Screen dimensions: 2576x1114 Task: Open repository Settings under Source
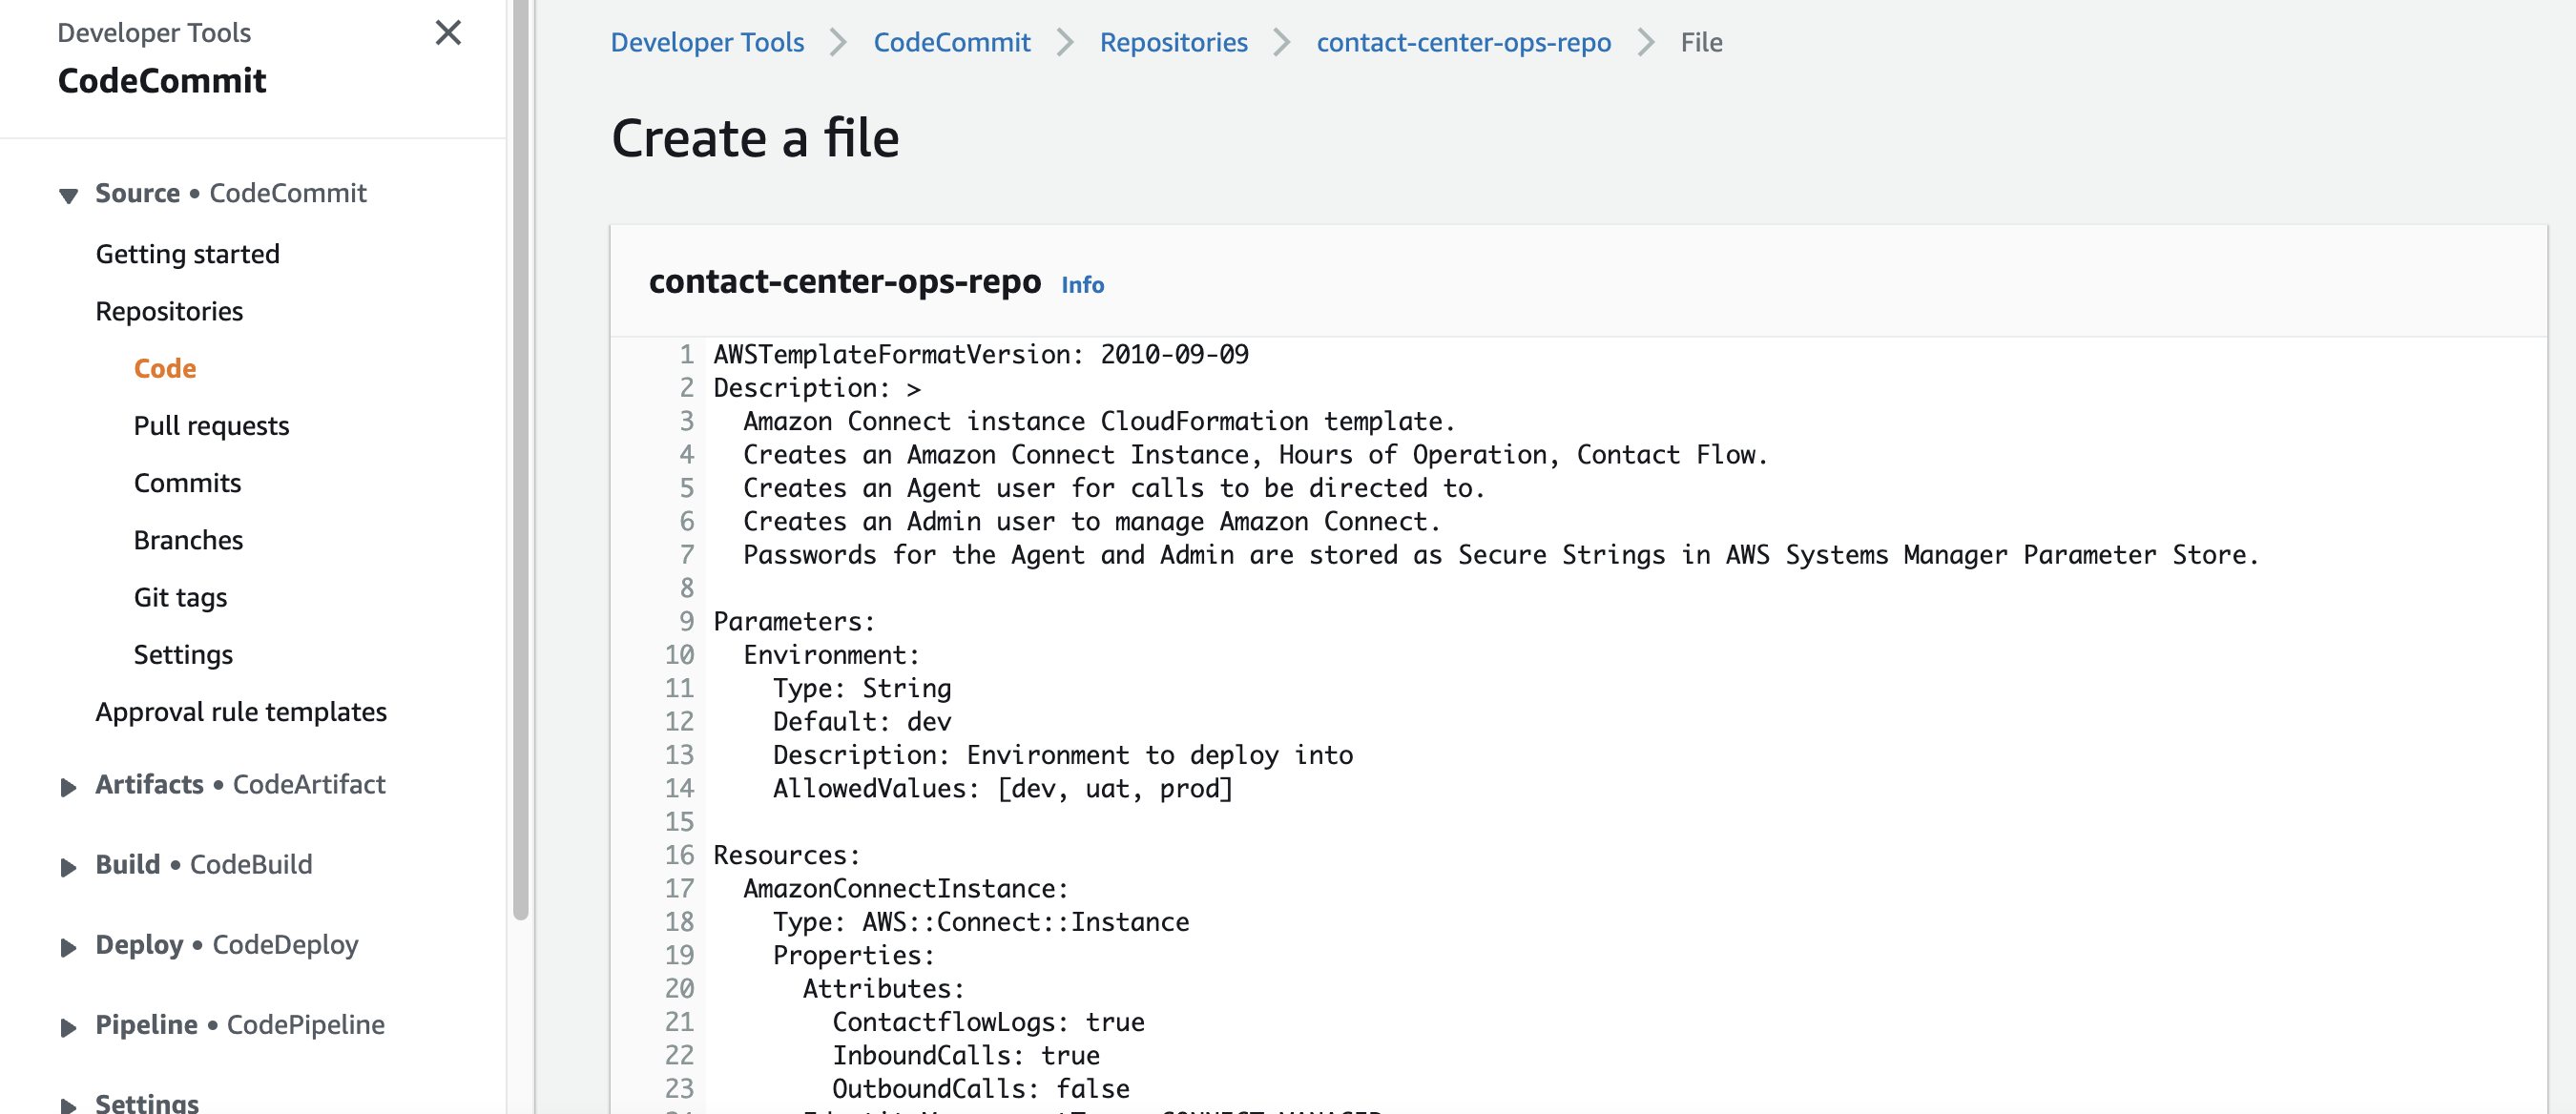click(x=183, y=654)
